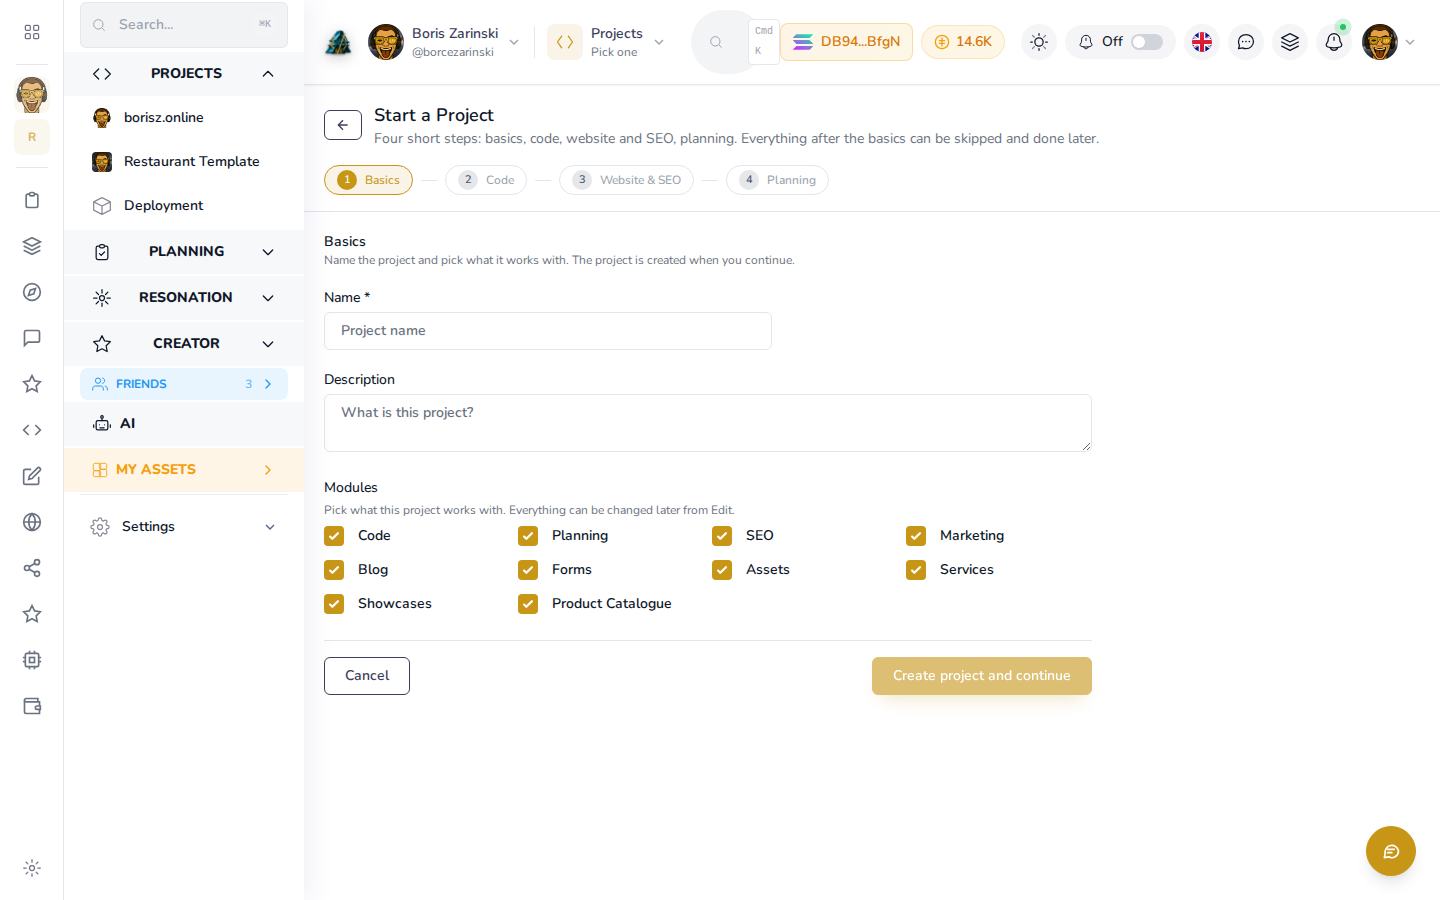Open the chat bubble icon in the header
Screen dimensions: 1440x900
(x=1246, y=42)
